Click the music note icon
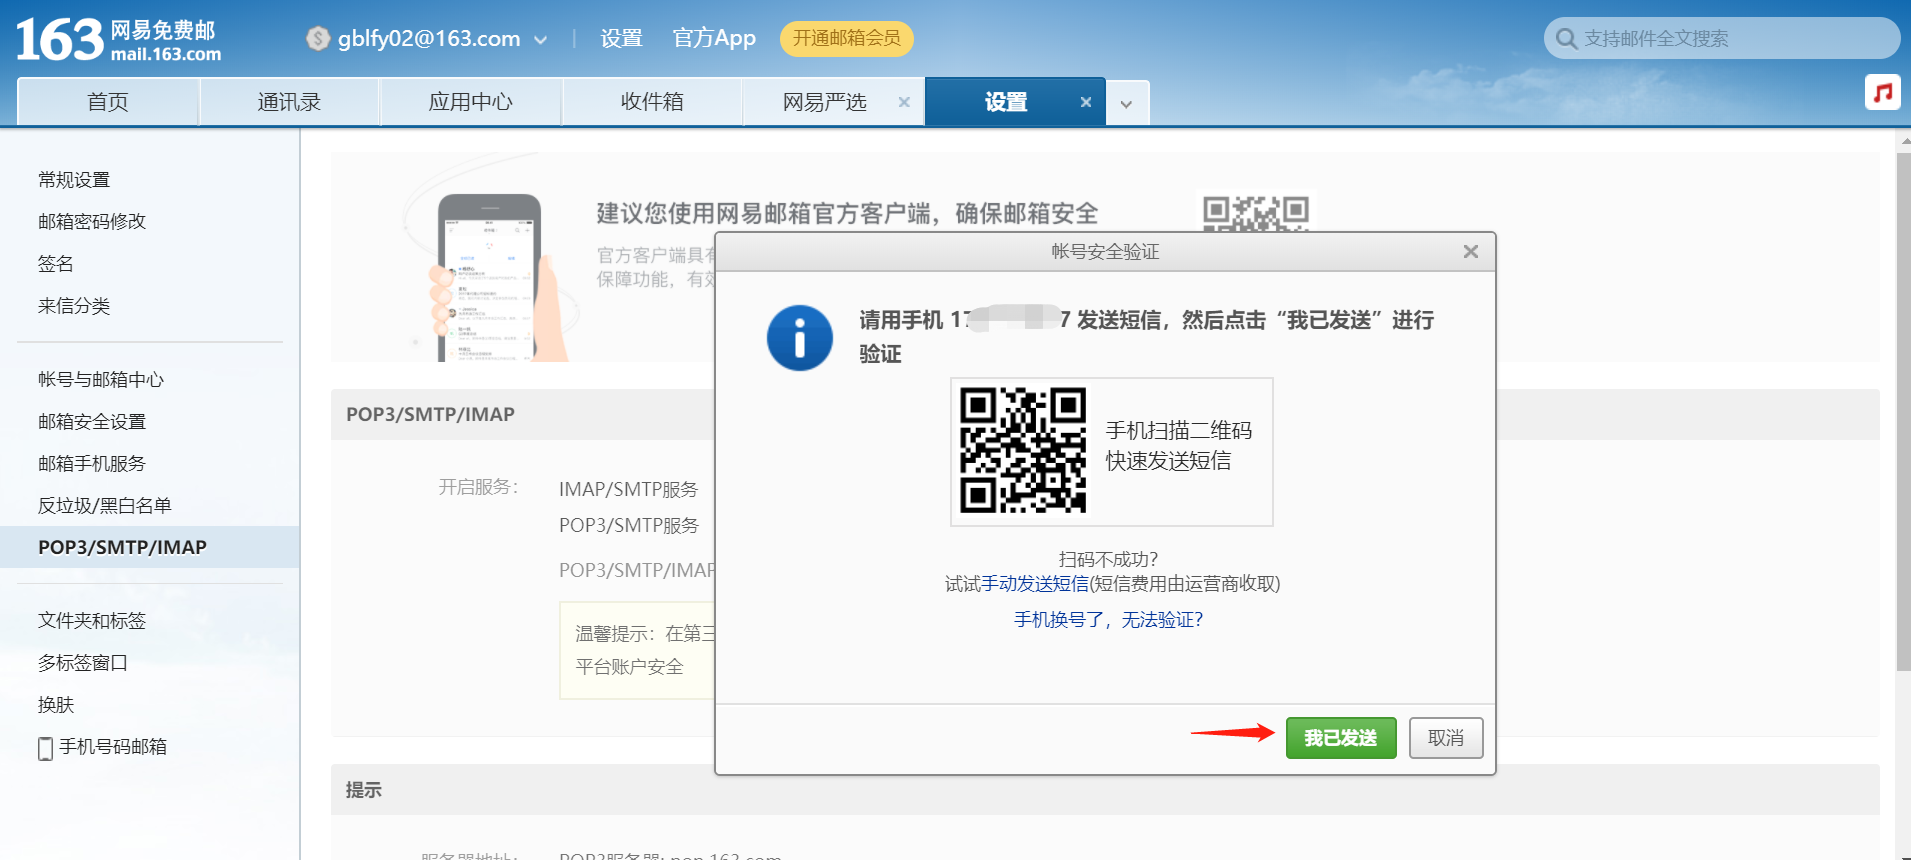This screenshot has width=1911, height=860. [1883, 92]
